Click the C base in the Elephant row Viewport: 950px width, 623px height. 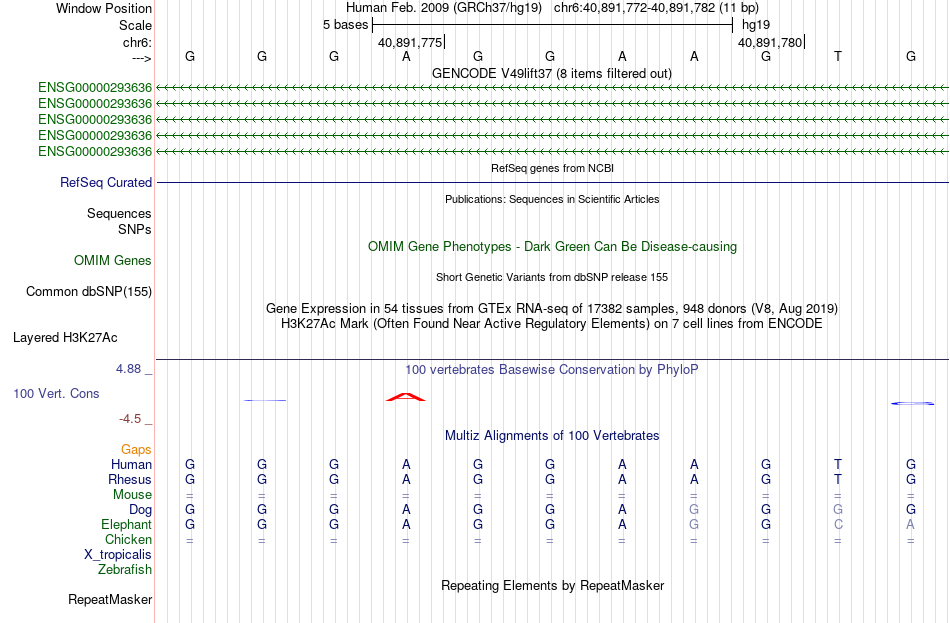(x=839, y=525)
